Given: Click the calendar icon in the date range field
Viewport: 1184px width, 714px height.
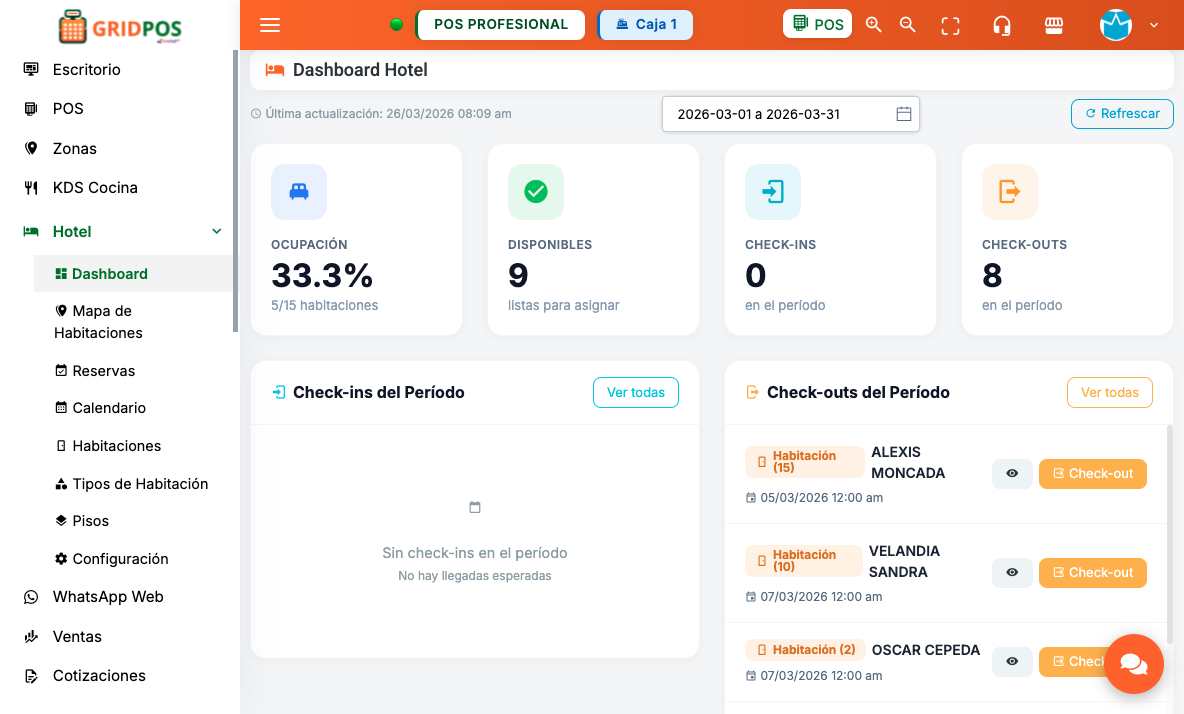Looking at the screenshot, I should (x=904, y=113).
